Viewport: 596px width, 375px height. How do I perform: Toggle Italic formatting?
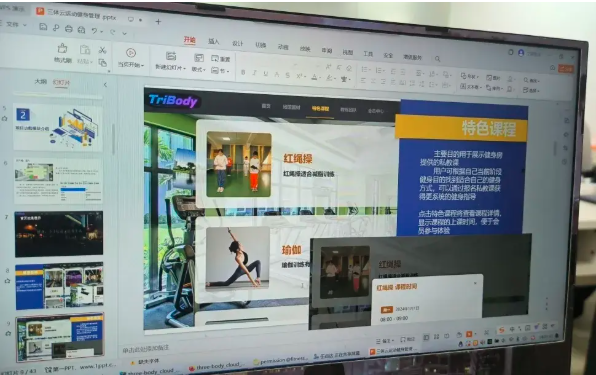[254, 73]
